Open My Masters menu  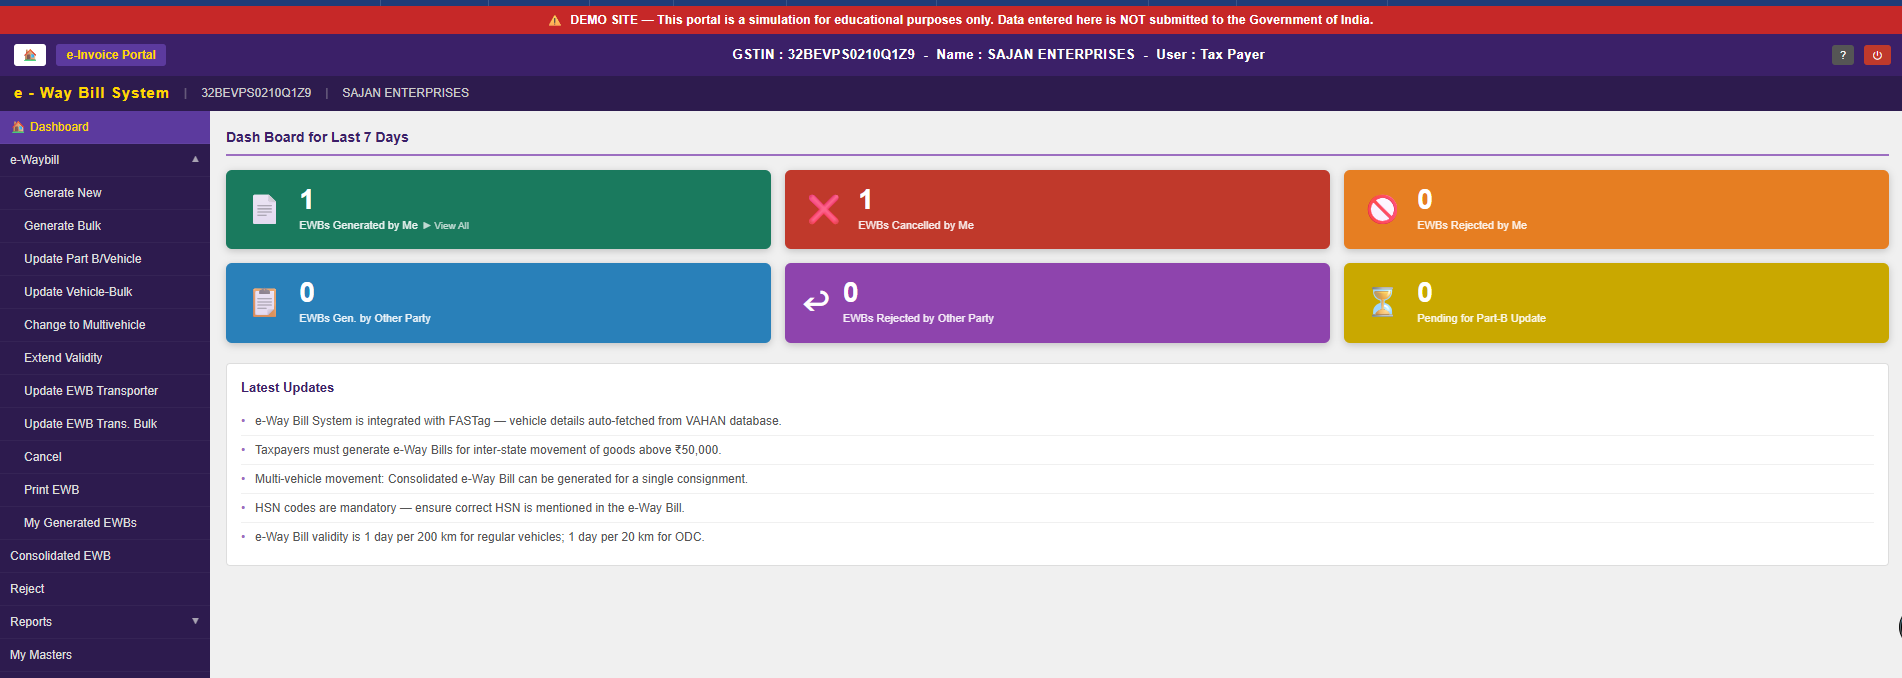(x=105, y=655)
